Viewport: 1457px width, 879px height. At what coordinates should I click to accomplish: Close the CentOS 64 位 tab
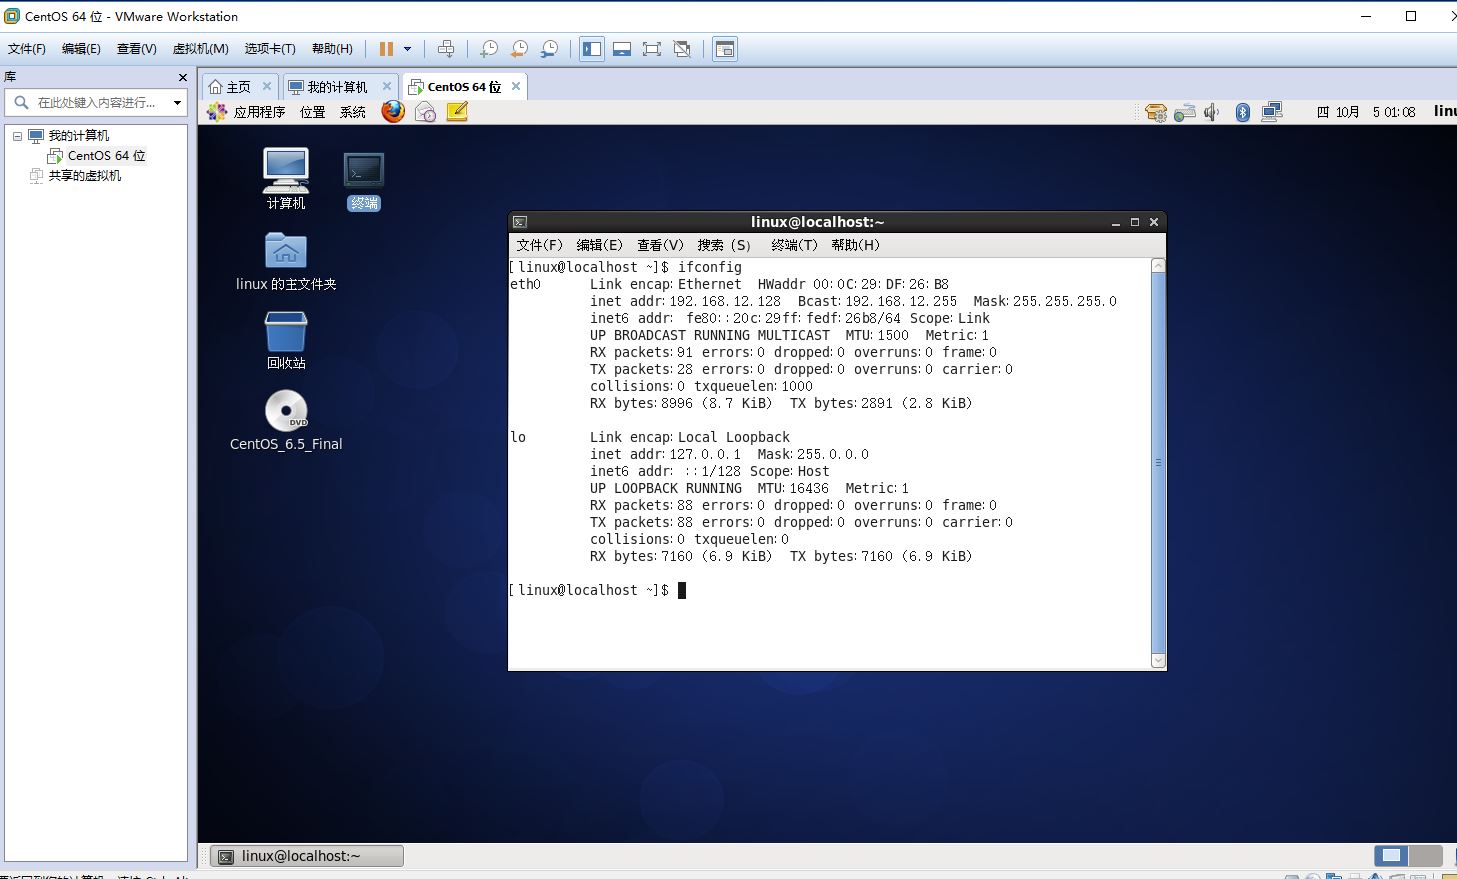point(516,86)
